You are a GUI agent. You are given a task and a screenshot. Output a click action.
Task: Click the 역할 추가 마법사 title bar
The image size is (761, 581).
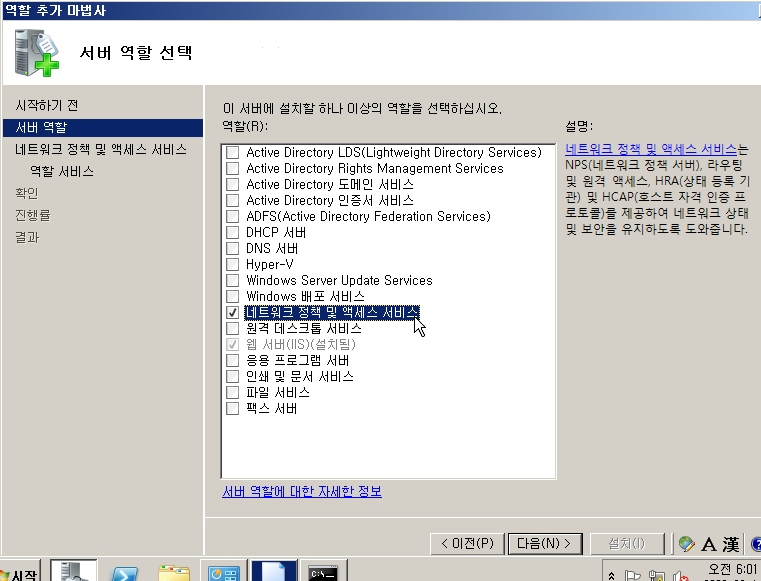click(380, 10)
